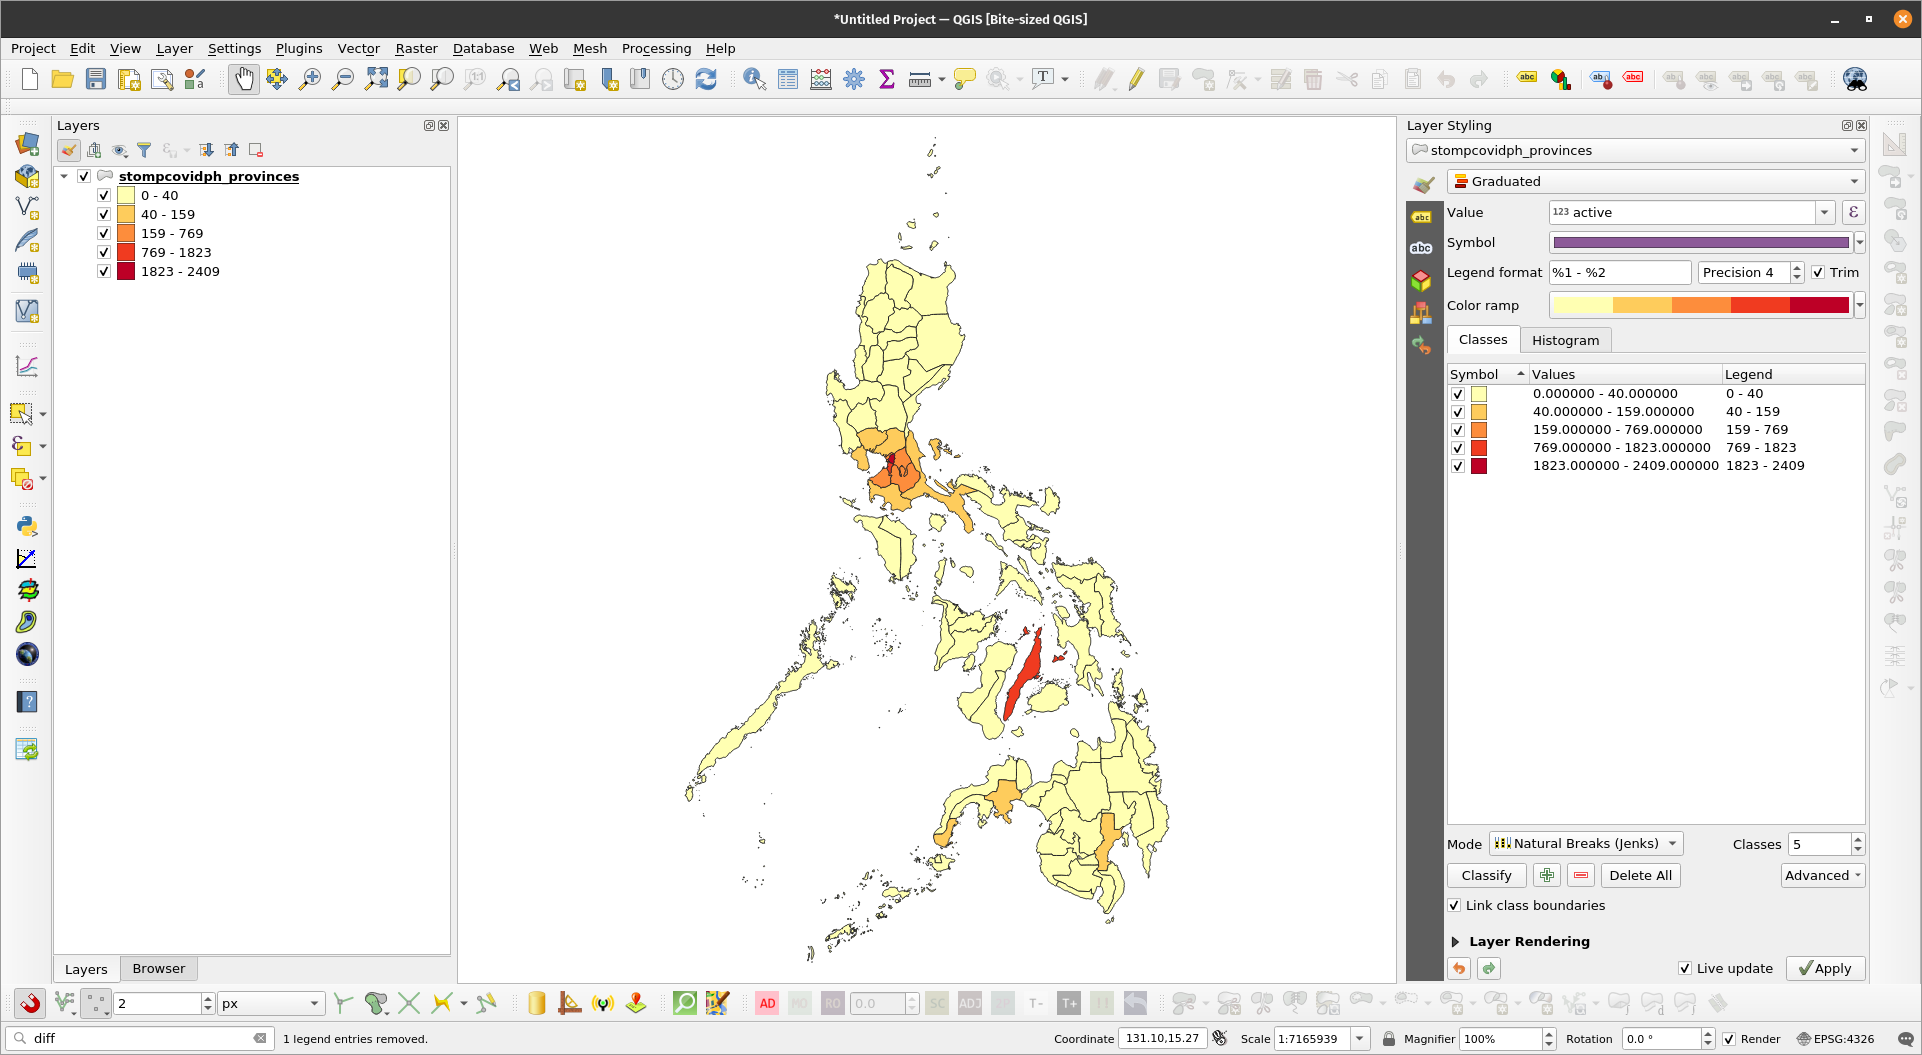Click the Zoom Full extent icon
Viewport: 1922px width, 1055px height.
tap(376, 79)
